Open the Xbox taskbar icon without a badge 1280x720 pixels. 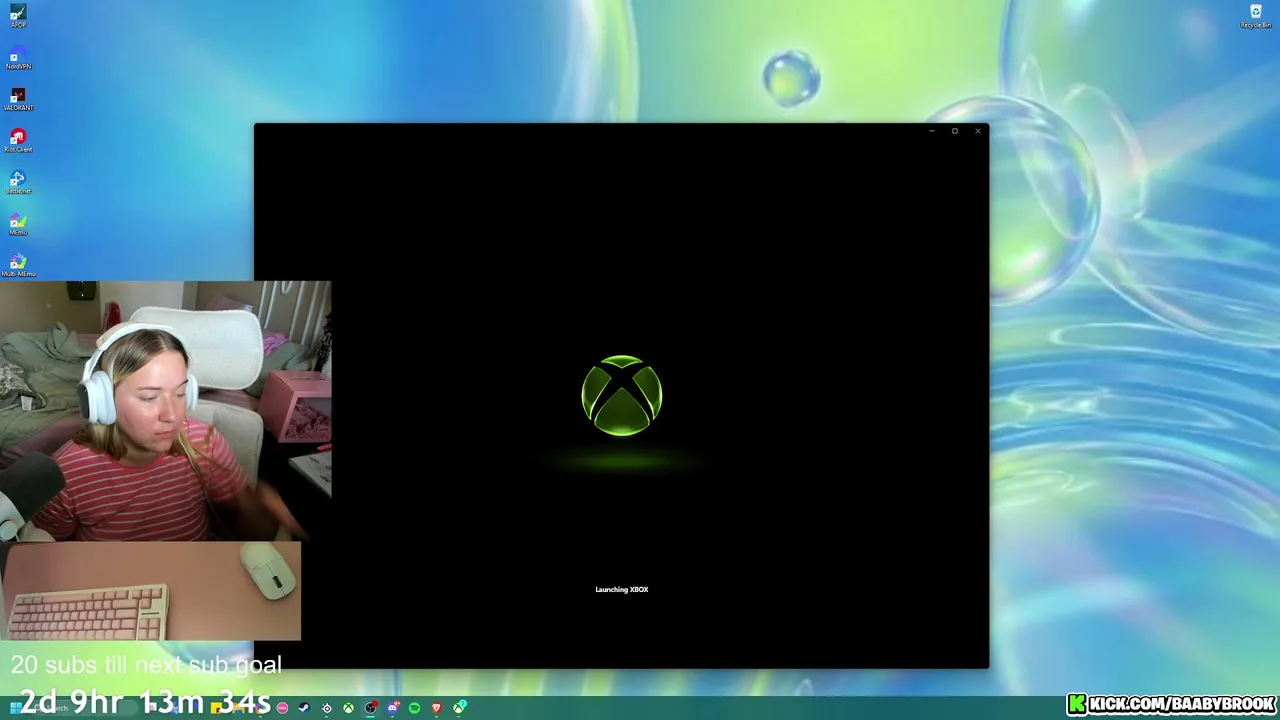coord(348,708)
